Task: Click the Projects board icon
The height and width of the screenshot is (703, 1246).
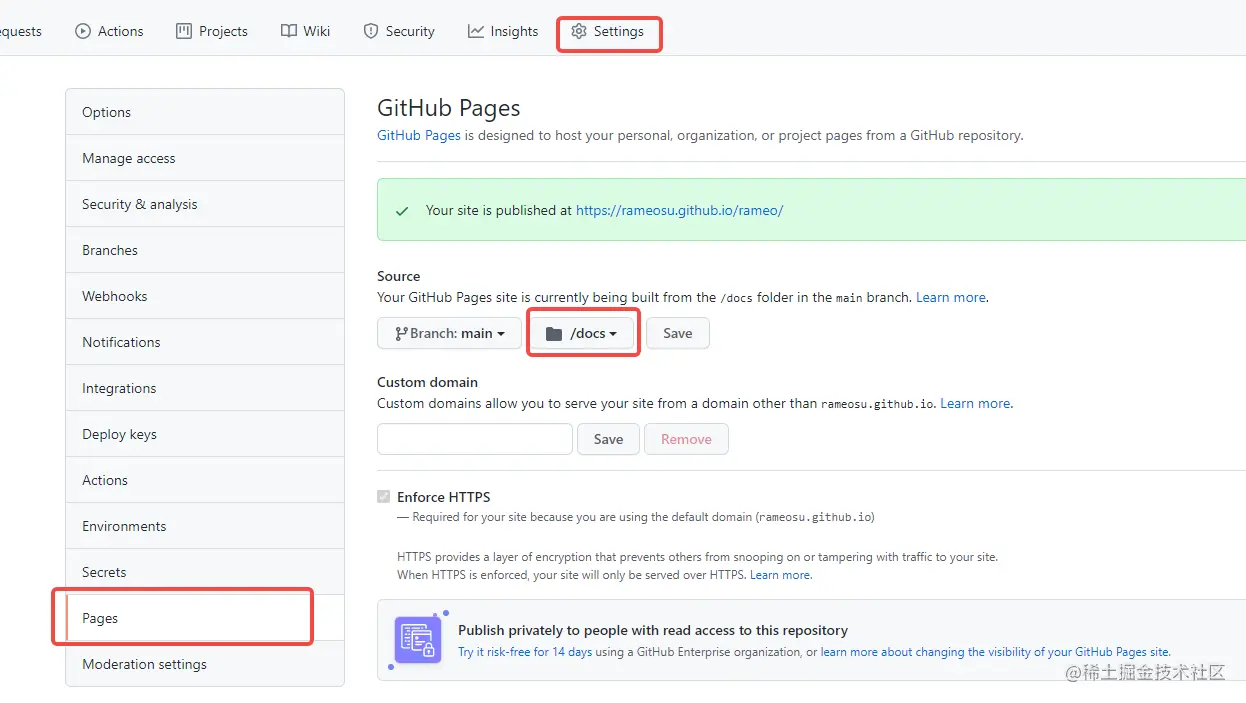Action: pos(184,31)
